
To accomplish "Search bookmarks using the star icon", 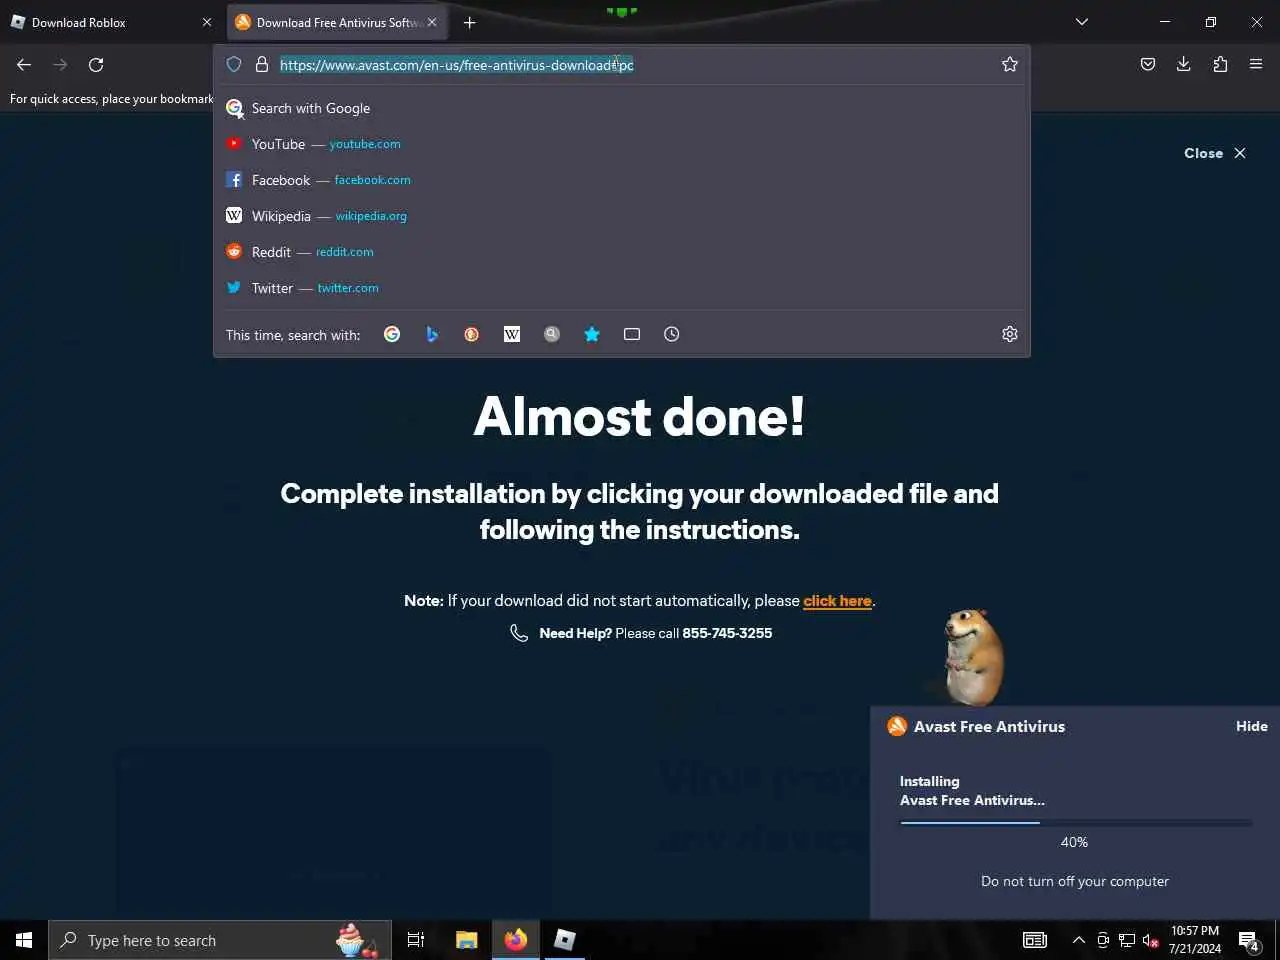I will [x=592, y=334].
